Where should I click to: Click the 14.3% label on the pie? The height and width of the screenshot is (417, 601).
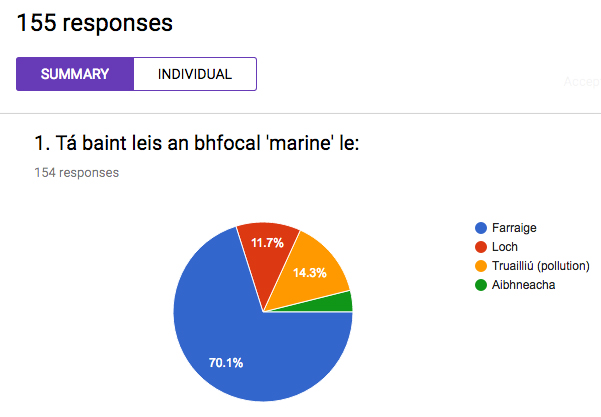pyautogui.click(x=310, y=273)
